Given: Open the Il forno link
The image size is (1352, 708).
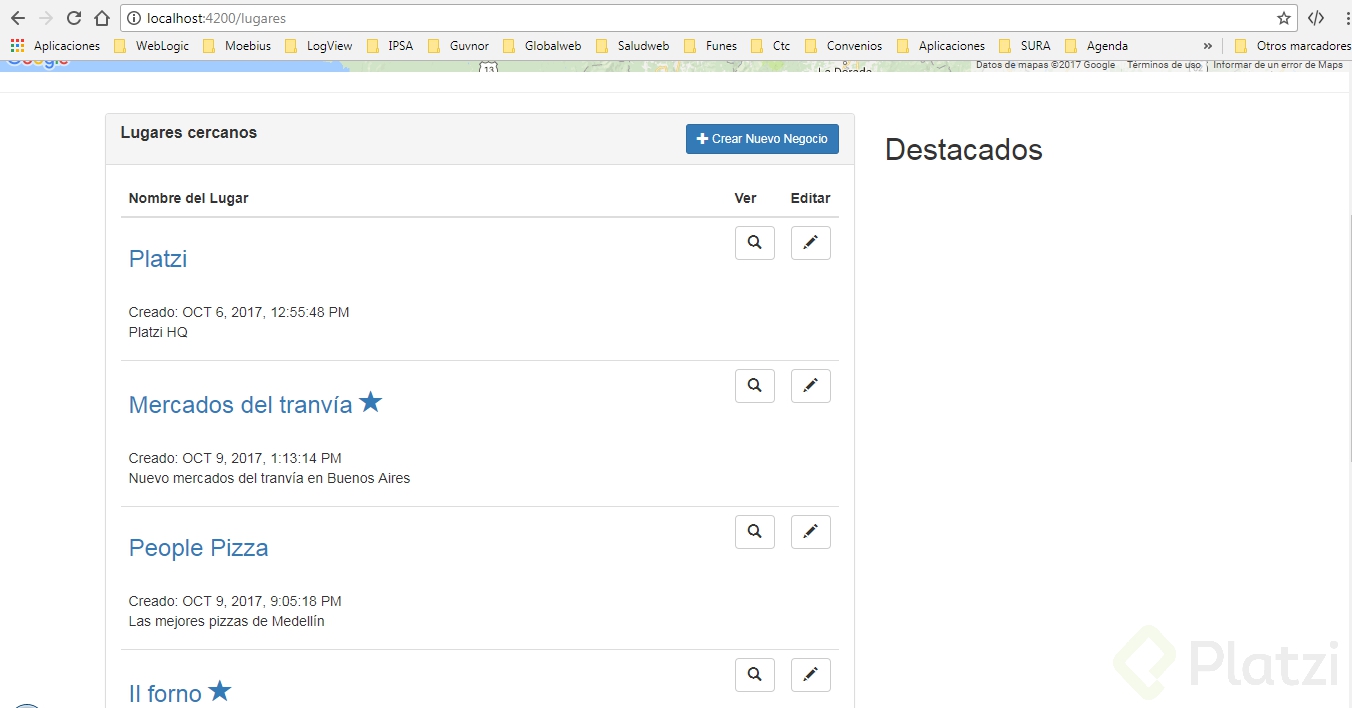Looking at the screenshot, I should pyautogui.click(x=165, y=694).
